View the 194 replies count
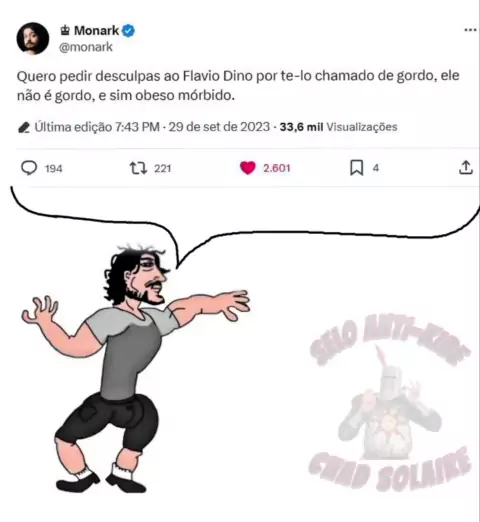 click(x=54, y=169)
